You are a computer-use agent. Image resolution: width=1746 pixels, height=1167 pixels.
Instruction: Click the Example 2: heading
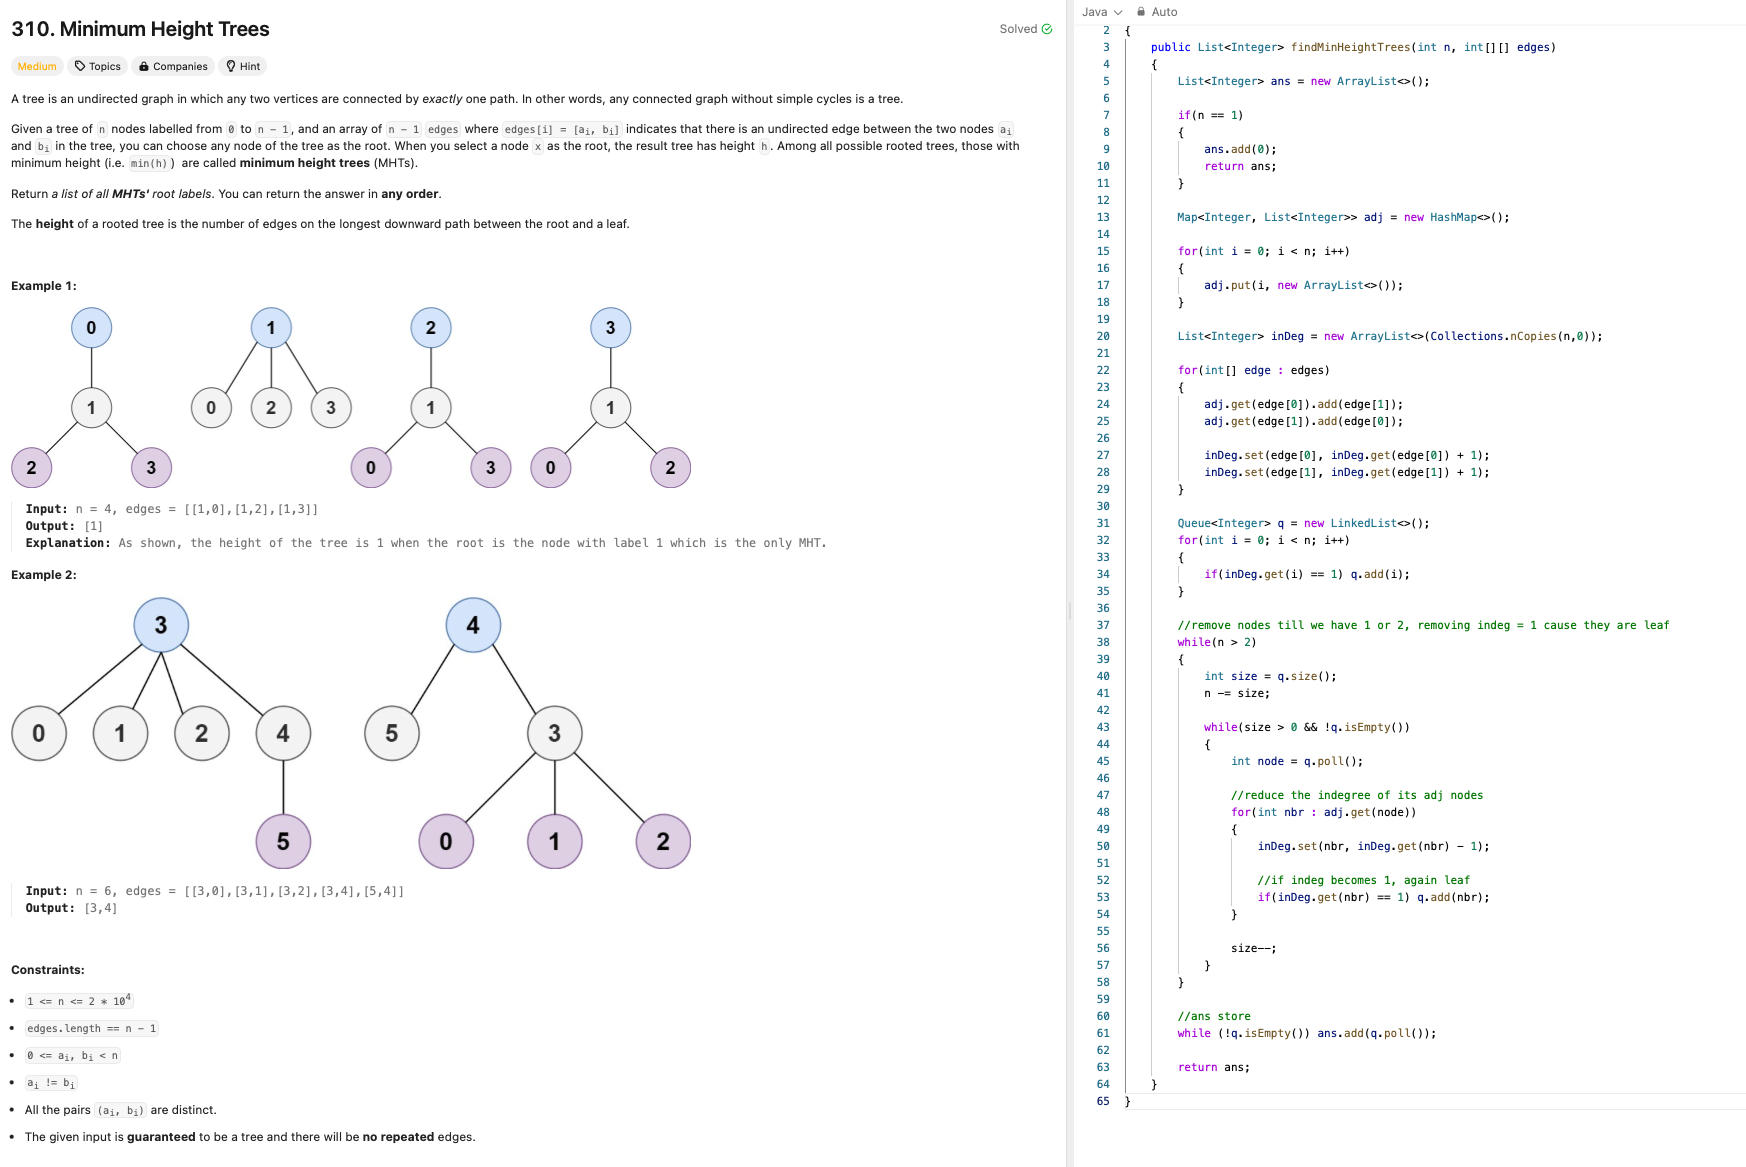[44, 575]
